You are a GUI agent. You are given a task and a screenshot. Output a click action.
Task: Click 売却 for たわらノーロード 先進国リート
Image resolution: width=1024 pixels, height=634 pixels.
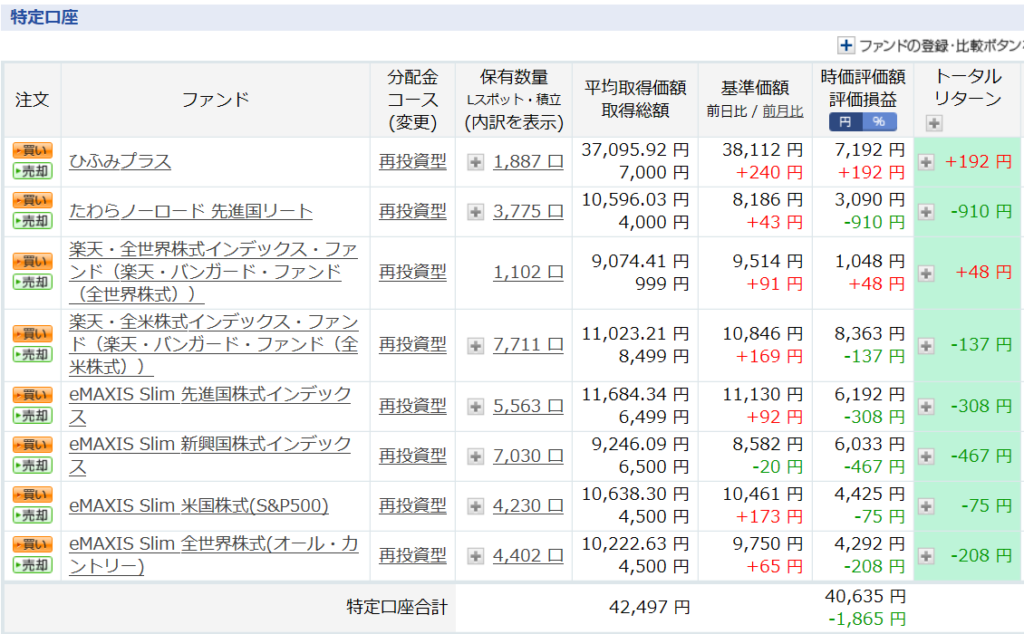32,221
